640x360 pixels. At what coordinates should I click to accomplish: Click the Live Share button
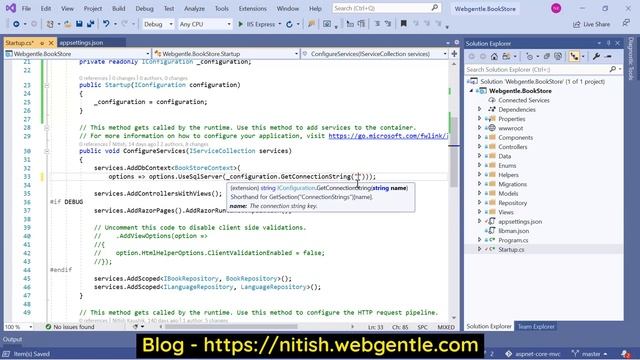coord(591,24)
